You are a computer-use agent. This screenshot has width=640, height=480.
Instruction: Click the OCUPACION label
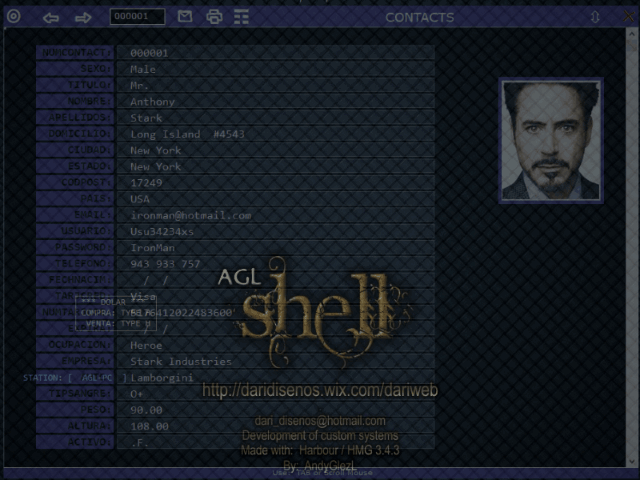click(75, 345)
